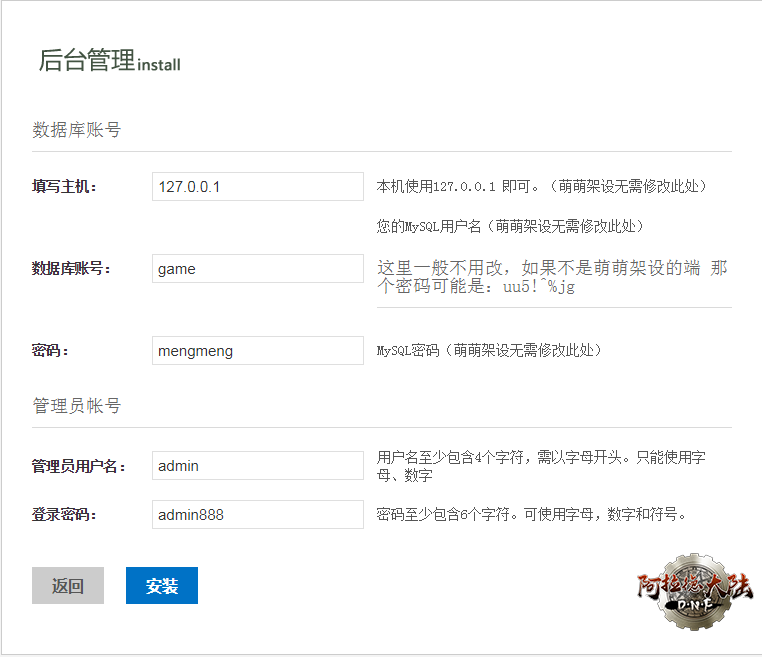
Task: Click the 本机使用127.0.0.1 help text
Action: point(541,187)
